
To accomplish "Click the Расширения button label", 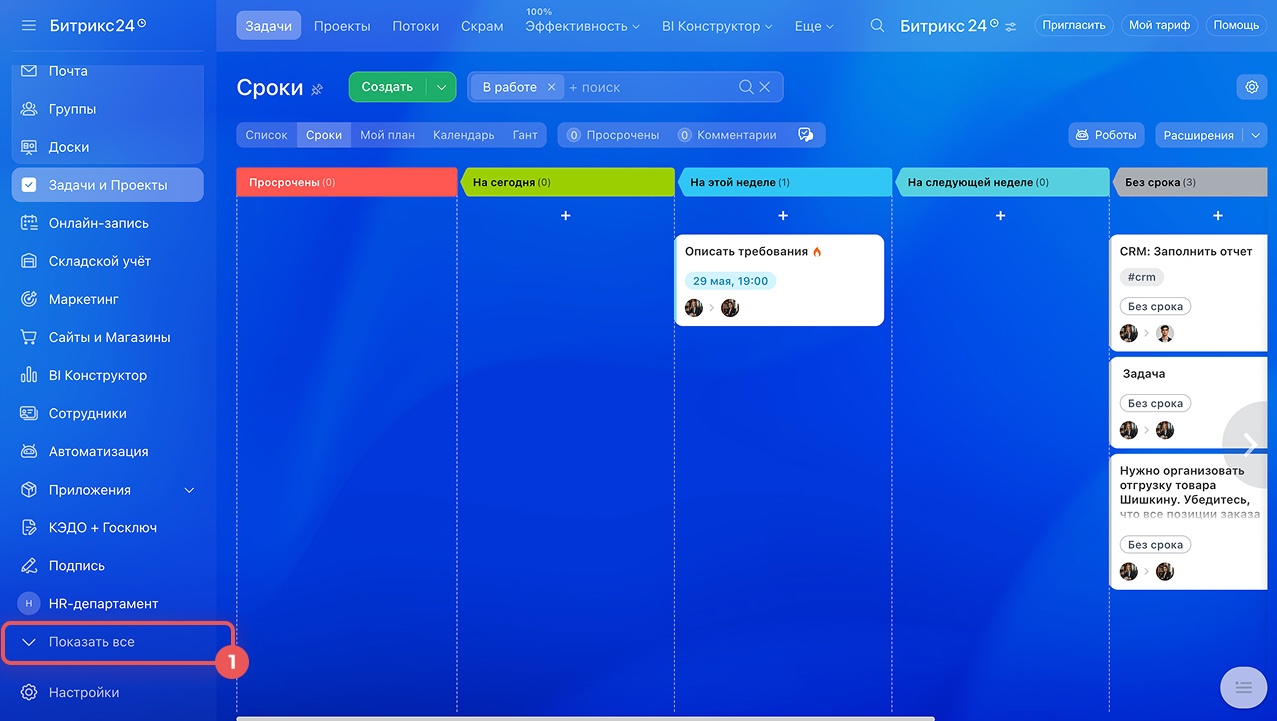I will [1199, 135].
